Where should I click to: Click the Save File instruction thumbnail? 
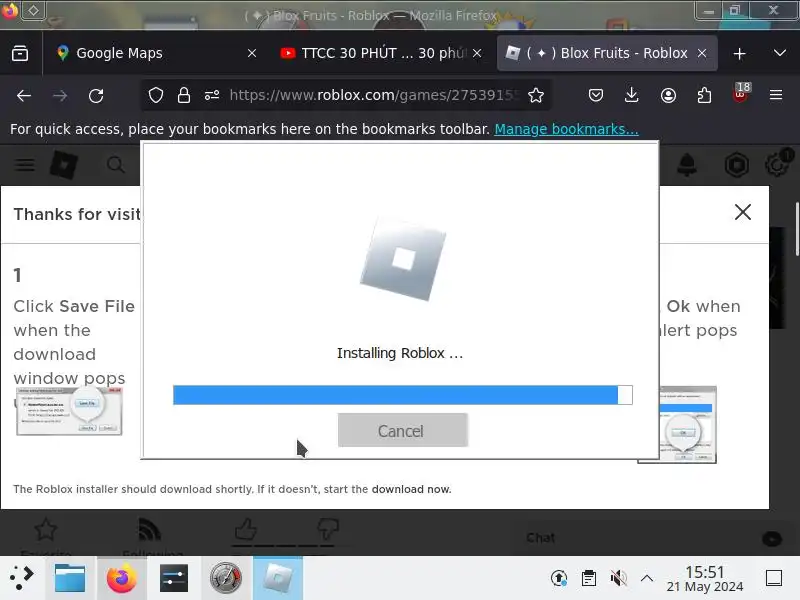pos(69,412)
